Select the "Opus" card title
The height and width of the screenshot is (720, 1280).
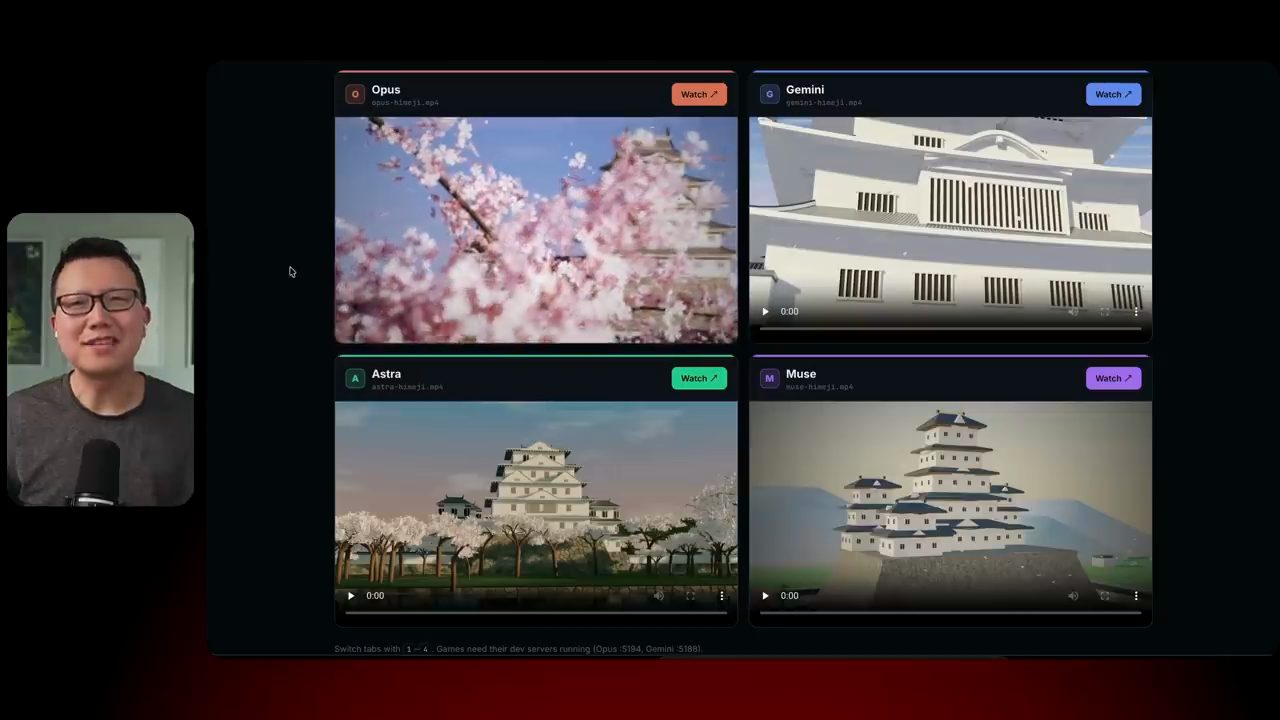(x=386, y=89)
